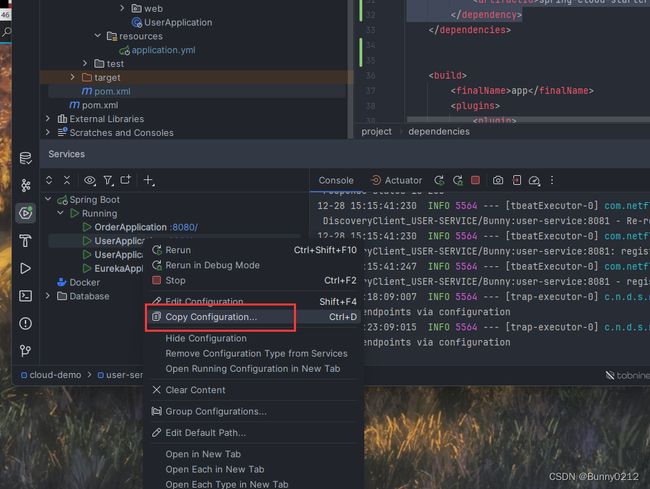Open highlighted user-service pom.xml
Screen dimensions: 650x489
point(112,91)
